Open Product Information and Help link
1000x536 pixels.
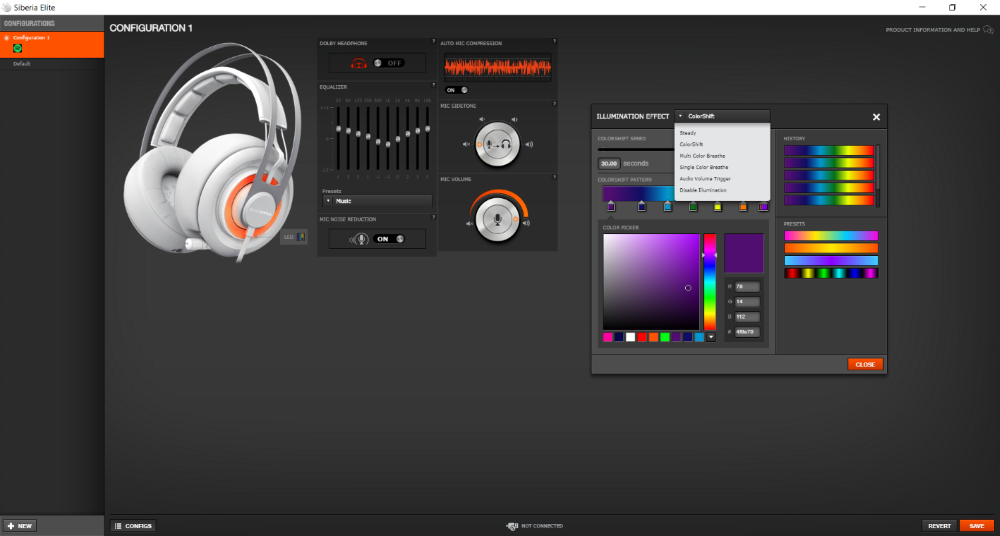pyautogui.click(x=932, y=30)
